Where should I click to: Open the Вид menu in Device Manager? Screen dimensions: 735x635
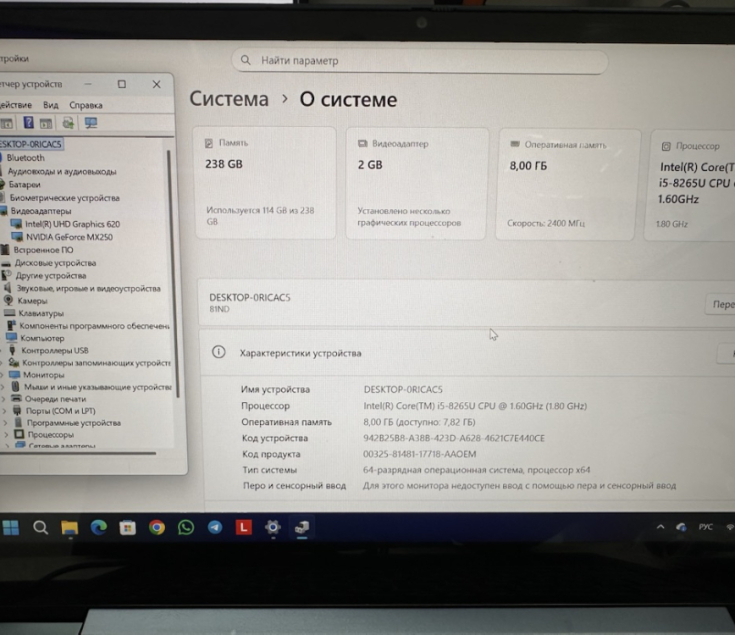[51, 105]
